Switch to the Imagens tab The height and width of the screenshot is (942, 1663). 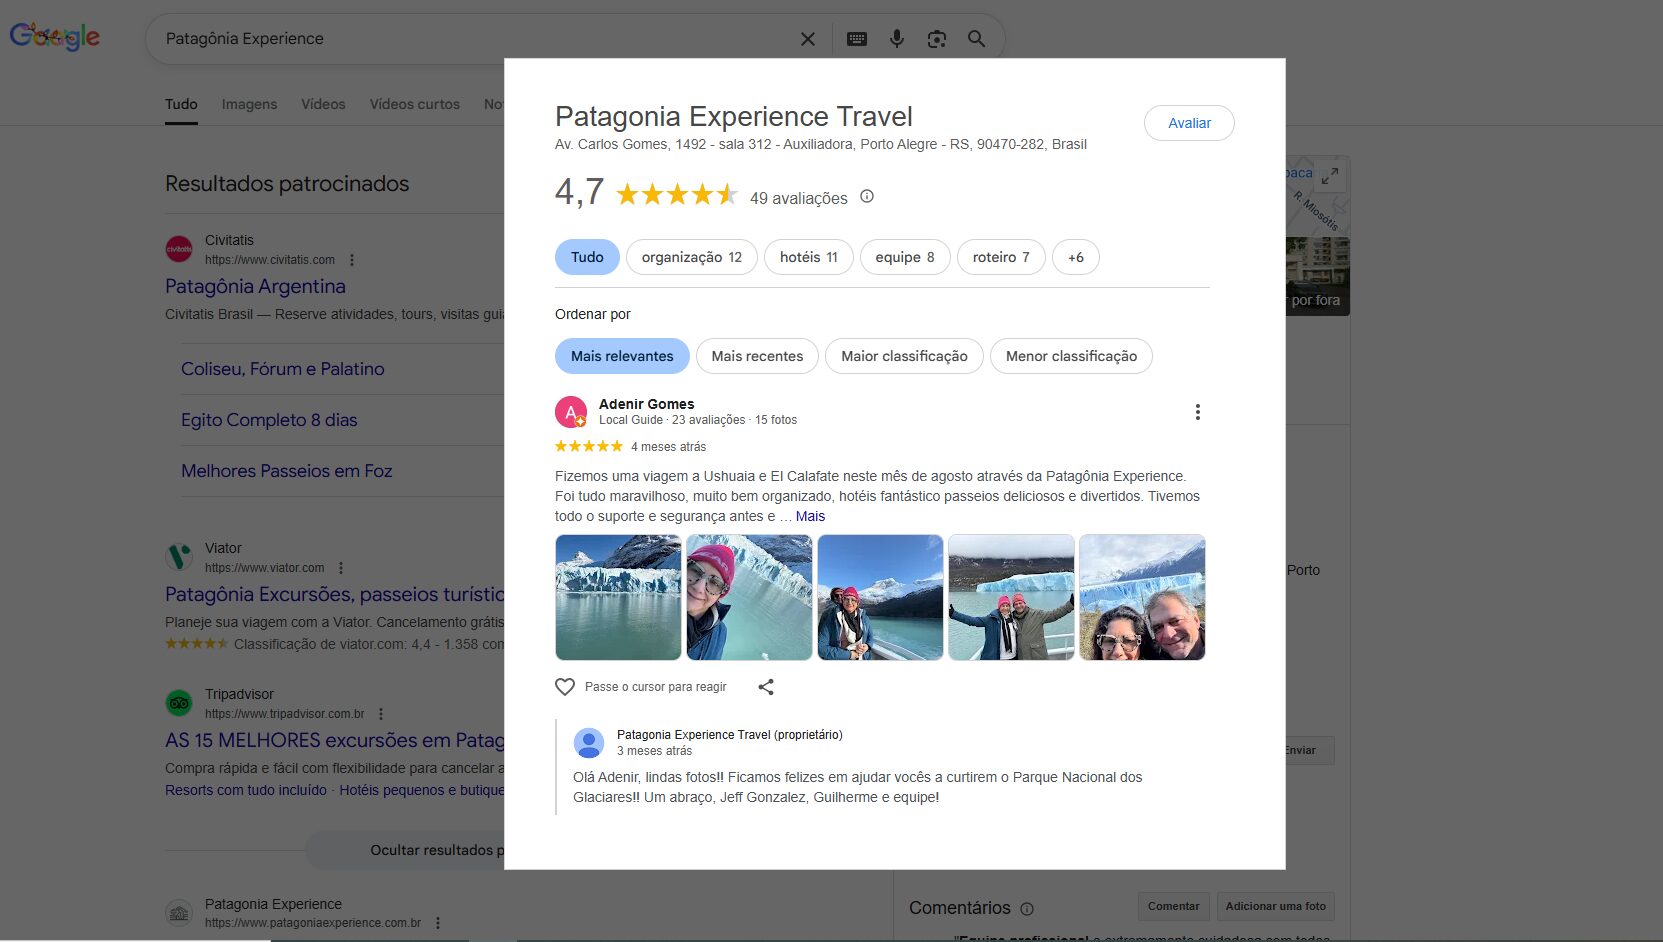(248, 104)
